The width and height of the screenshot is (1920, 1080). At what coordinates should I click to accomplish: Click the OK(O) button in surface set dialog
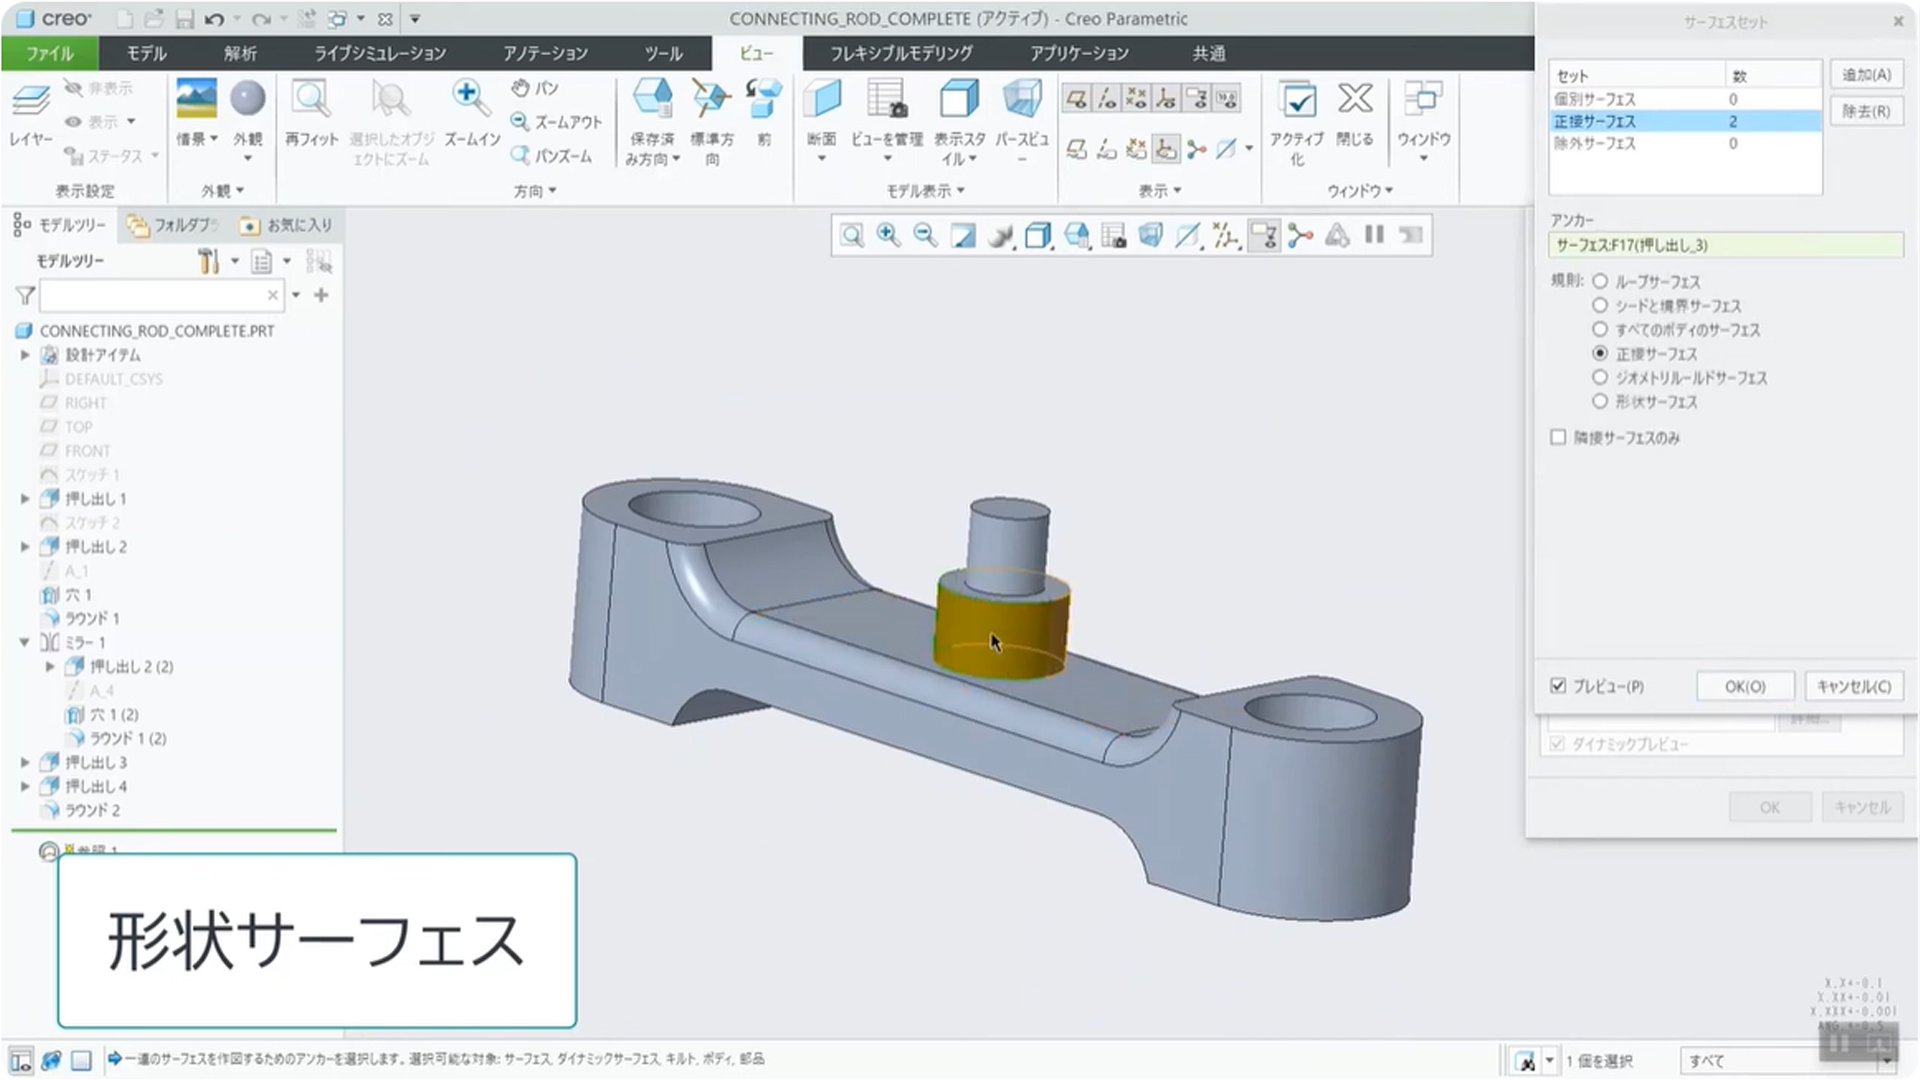[x=1745, y=686]
